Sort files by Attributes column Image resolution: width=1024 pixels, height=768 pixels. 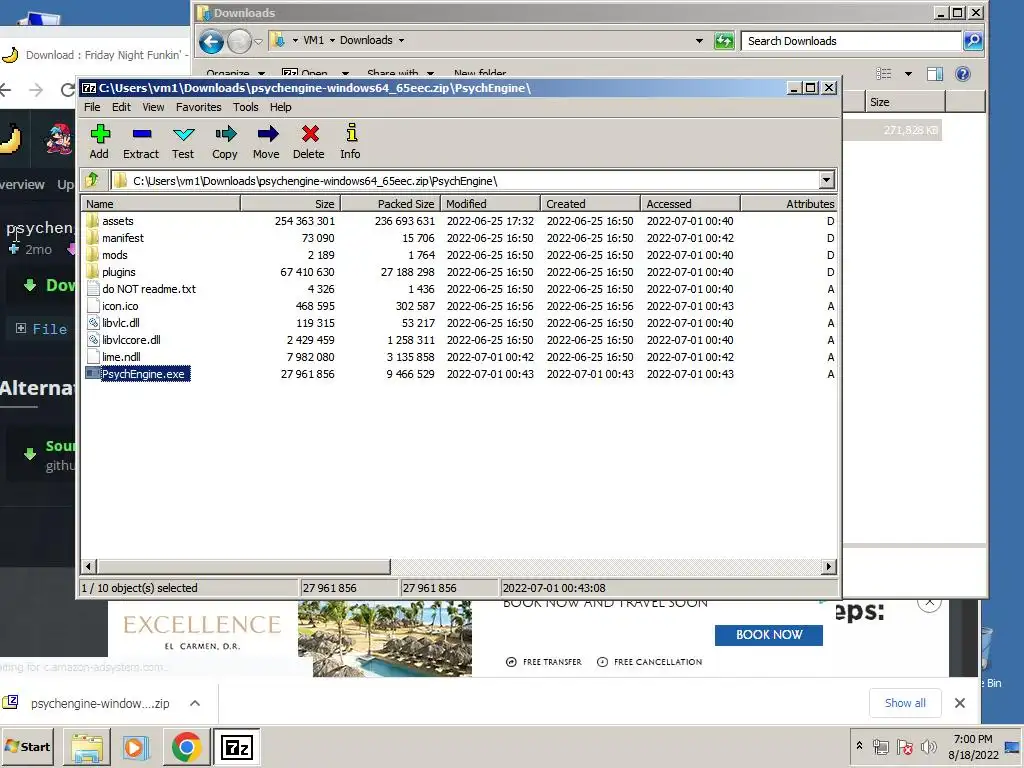point(789,204)
